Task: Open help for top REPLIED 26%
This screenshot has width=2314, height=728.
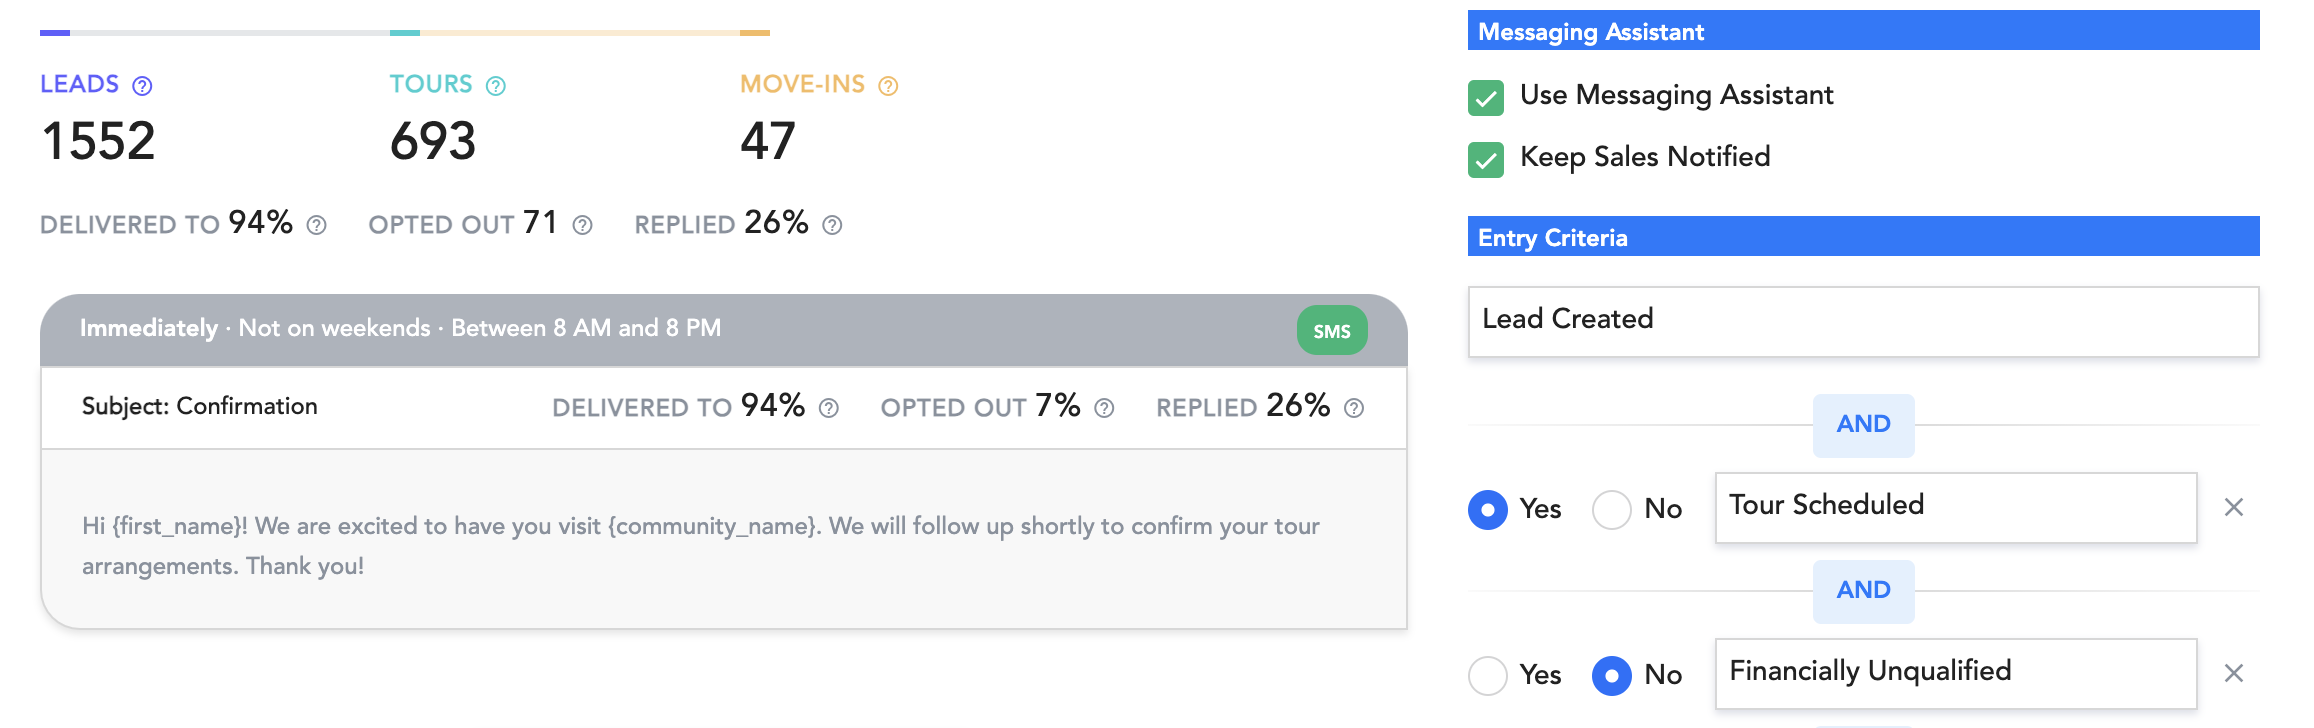Action: point(832,225)
